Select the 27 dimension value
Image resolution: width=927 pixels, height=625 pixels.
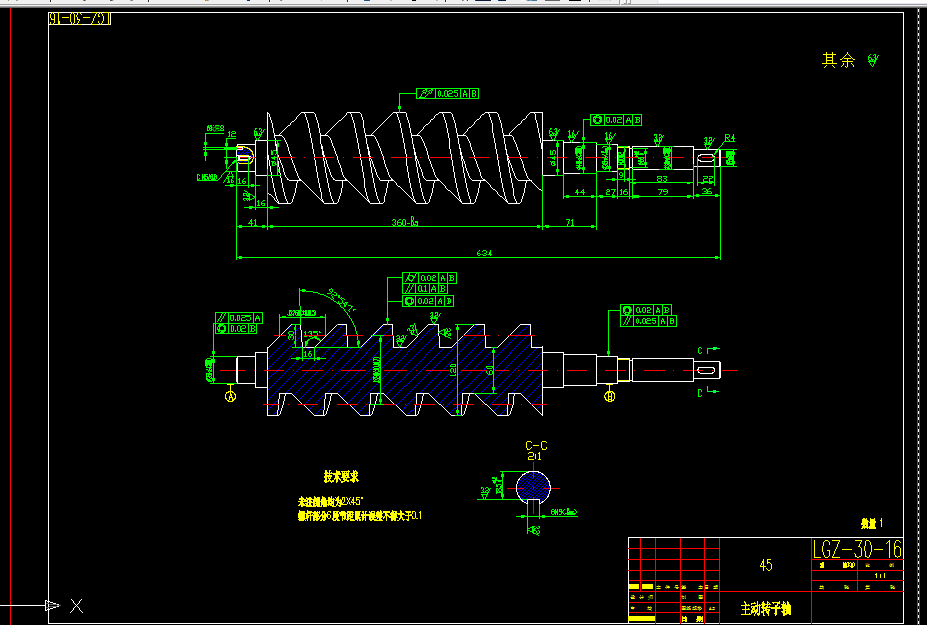tap(611, 192)
